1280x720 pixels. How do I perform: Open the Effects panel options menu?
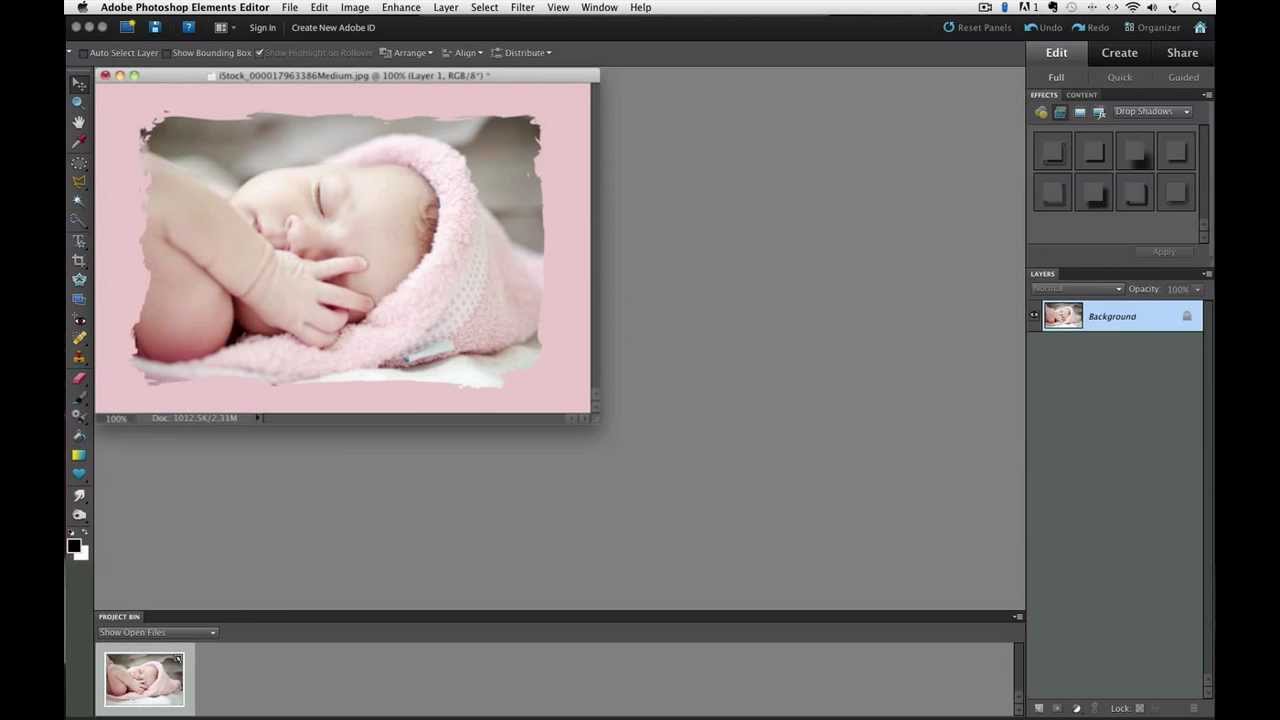(x=1208, y=95)
